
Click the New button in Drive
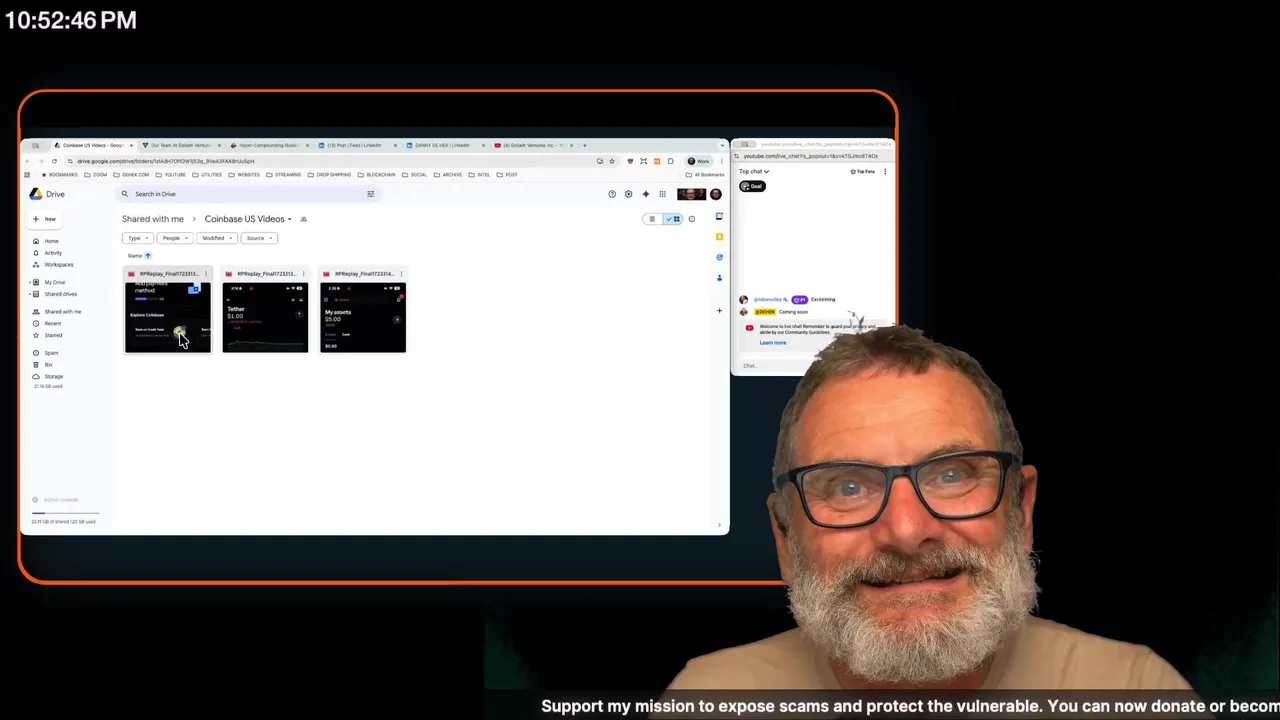pyautogui.click(x=44, y=219)
